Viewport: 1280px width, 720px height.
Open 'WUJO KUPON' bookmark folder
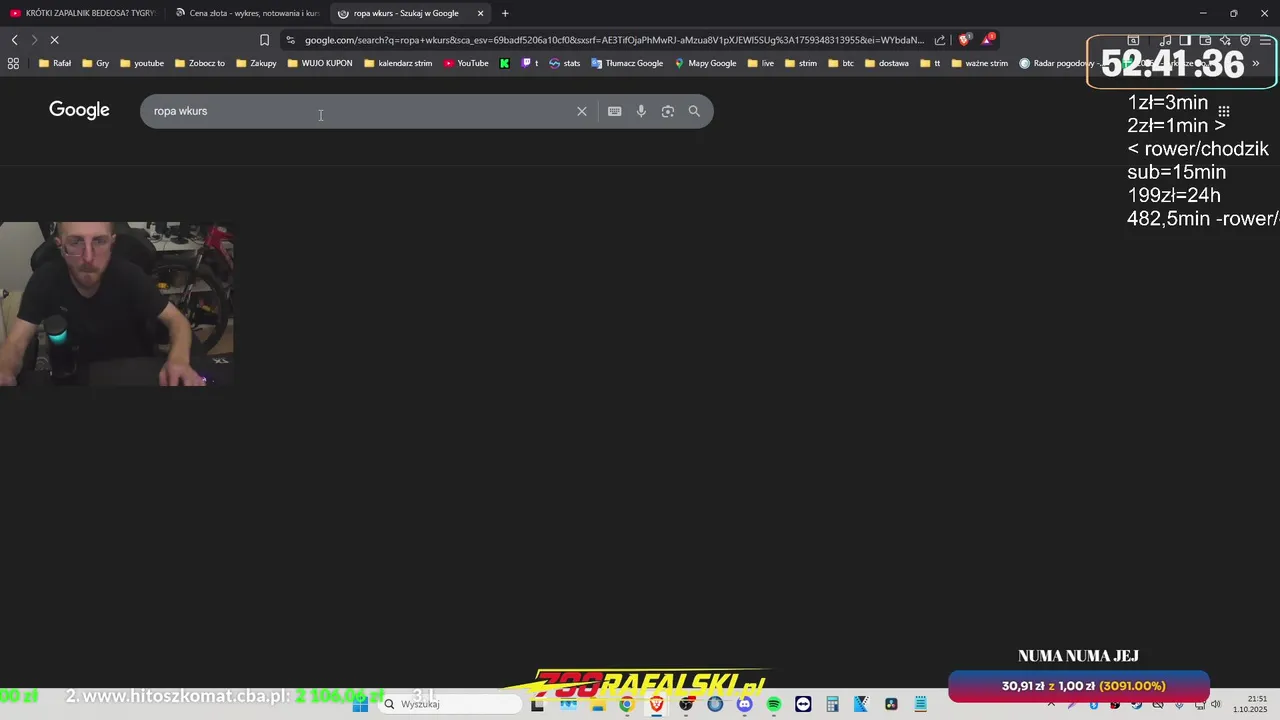coord(320,63)
